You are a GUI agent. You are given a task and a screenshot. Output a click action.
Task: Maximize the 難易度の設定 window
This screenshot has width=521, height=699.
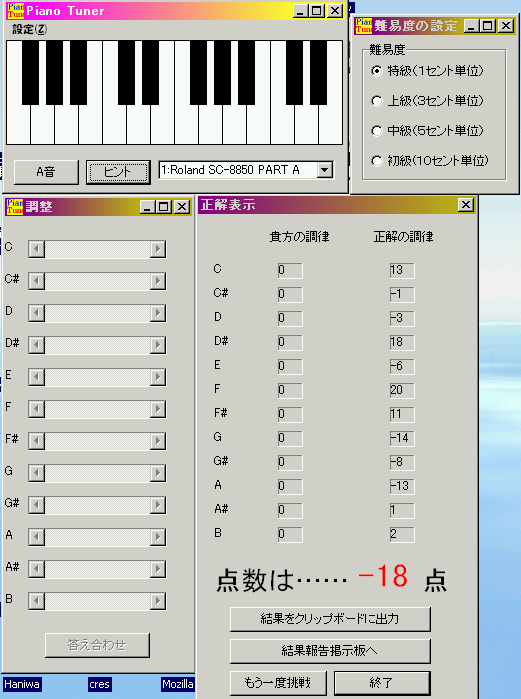click(x=488, y=25)
